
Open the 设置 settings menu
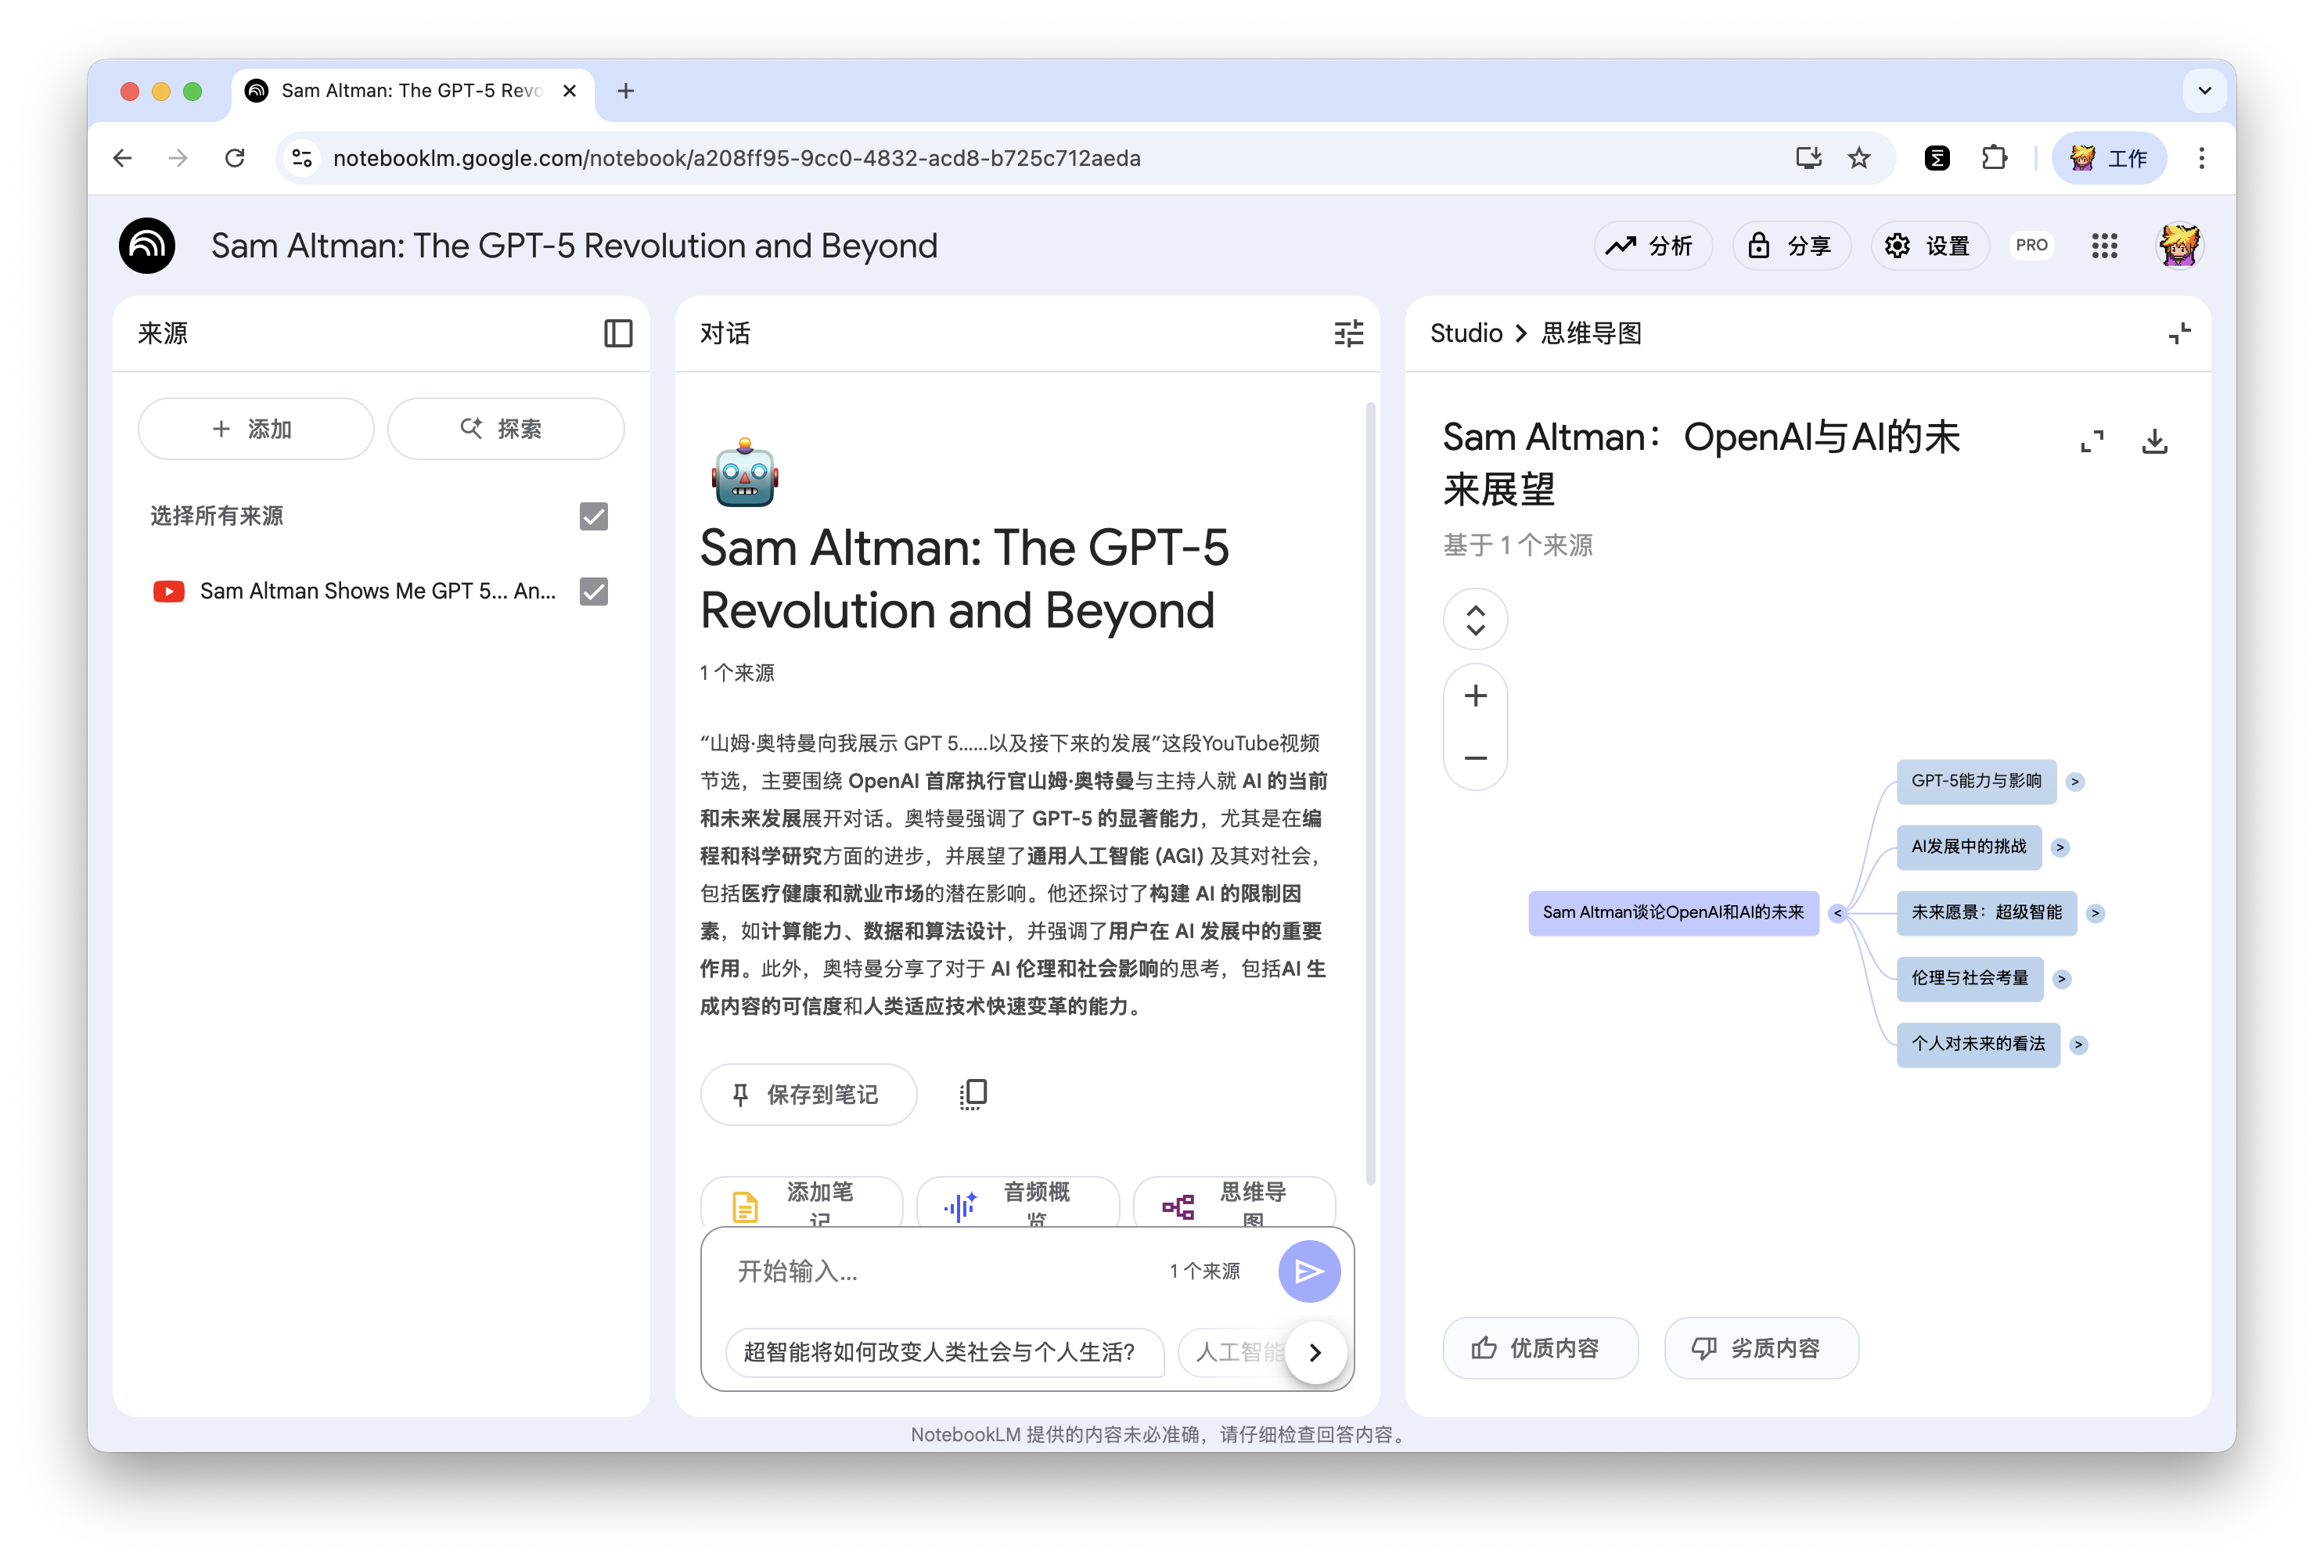1929,246
